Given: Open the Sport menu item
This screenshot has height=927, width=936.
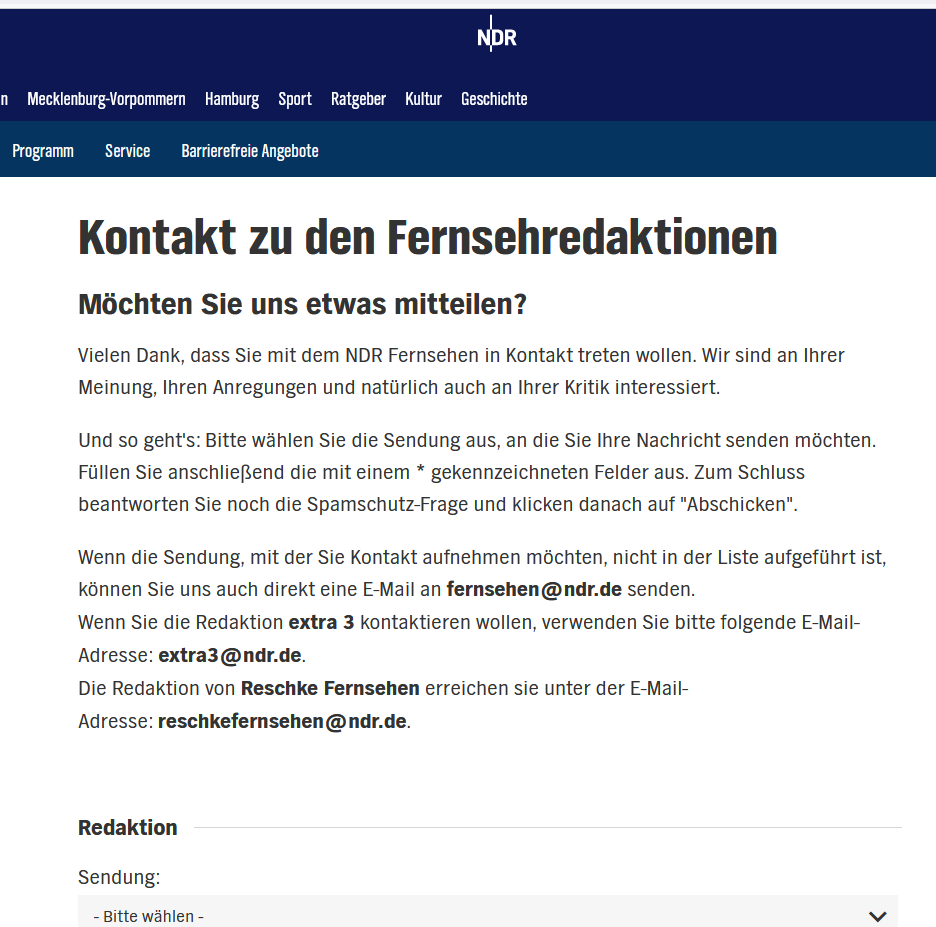Looking at the screenshot, I should 295,99.
